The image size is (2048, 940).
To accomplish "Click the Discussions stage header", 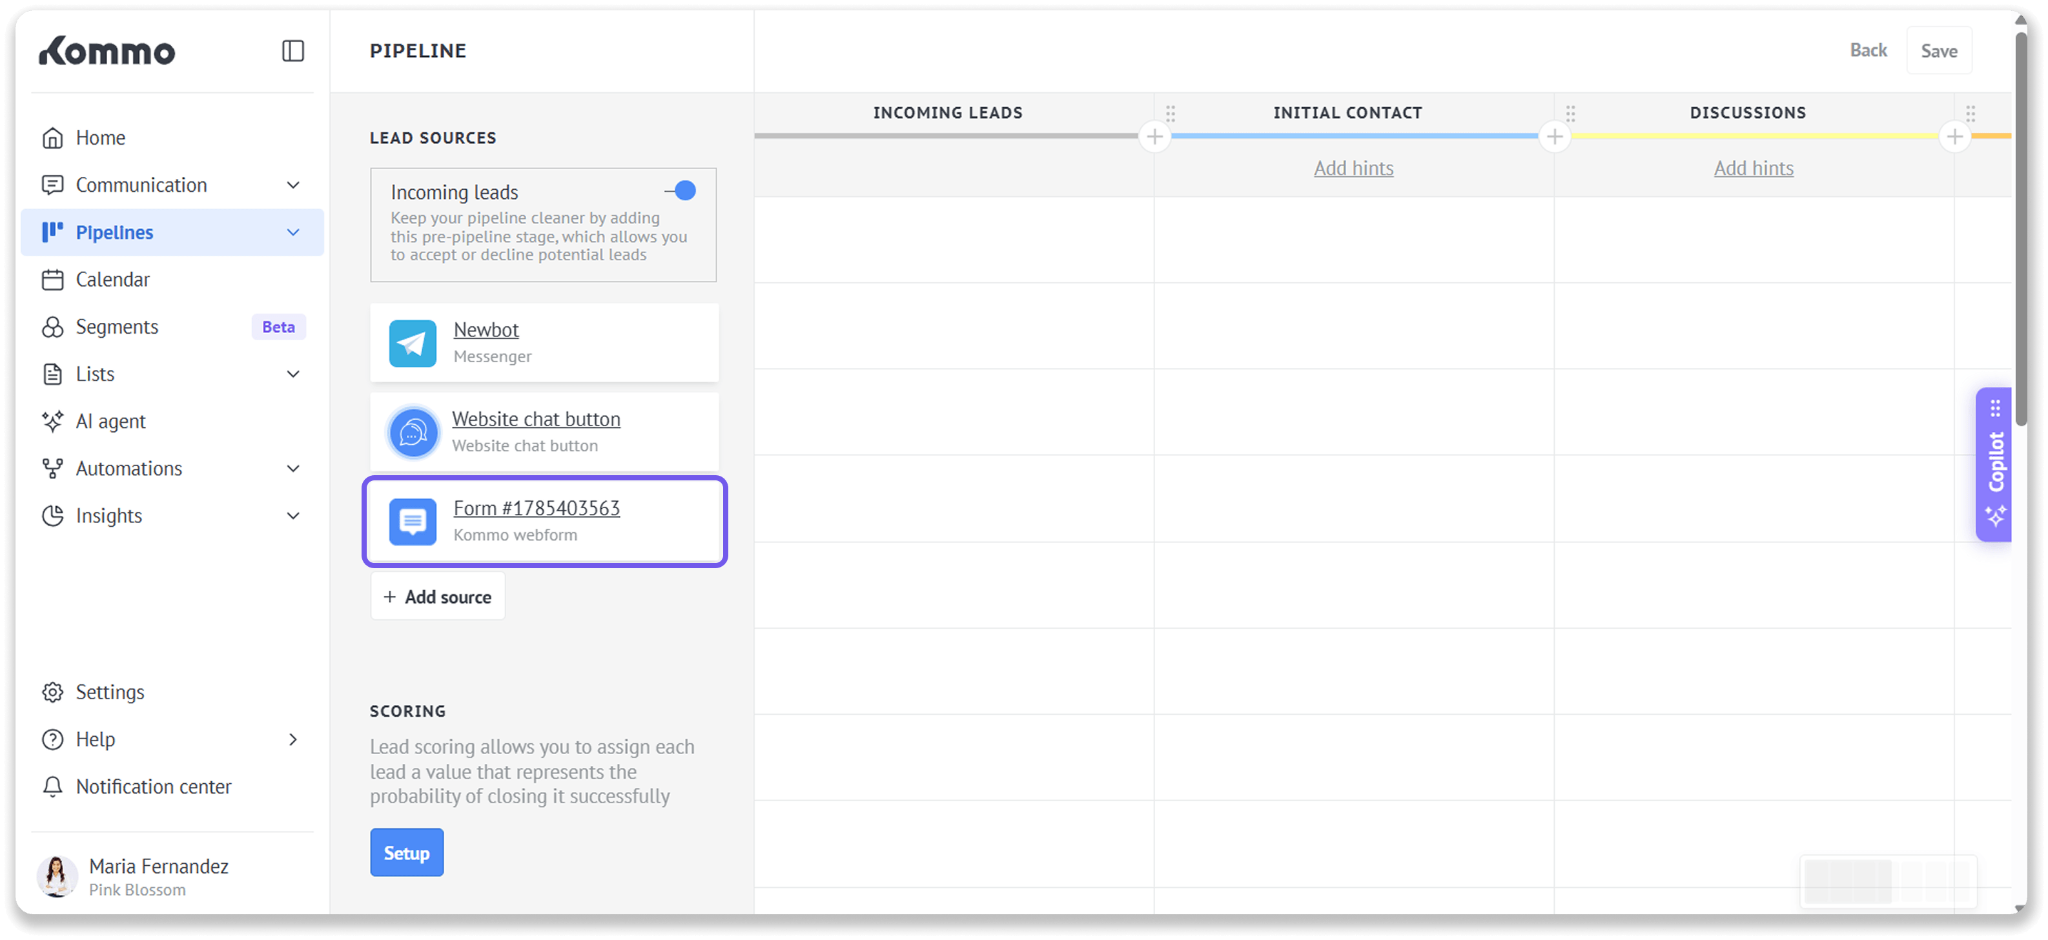I will point(1748,113).
